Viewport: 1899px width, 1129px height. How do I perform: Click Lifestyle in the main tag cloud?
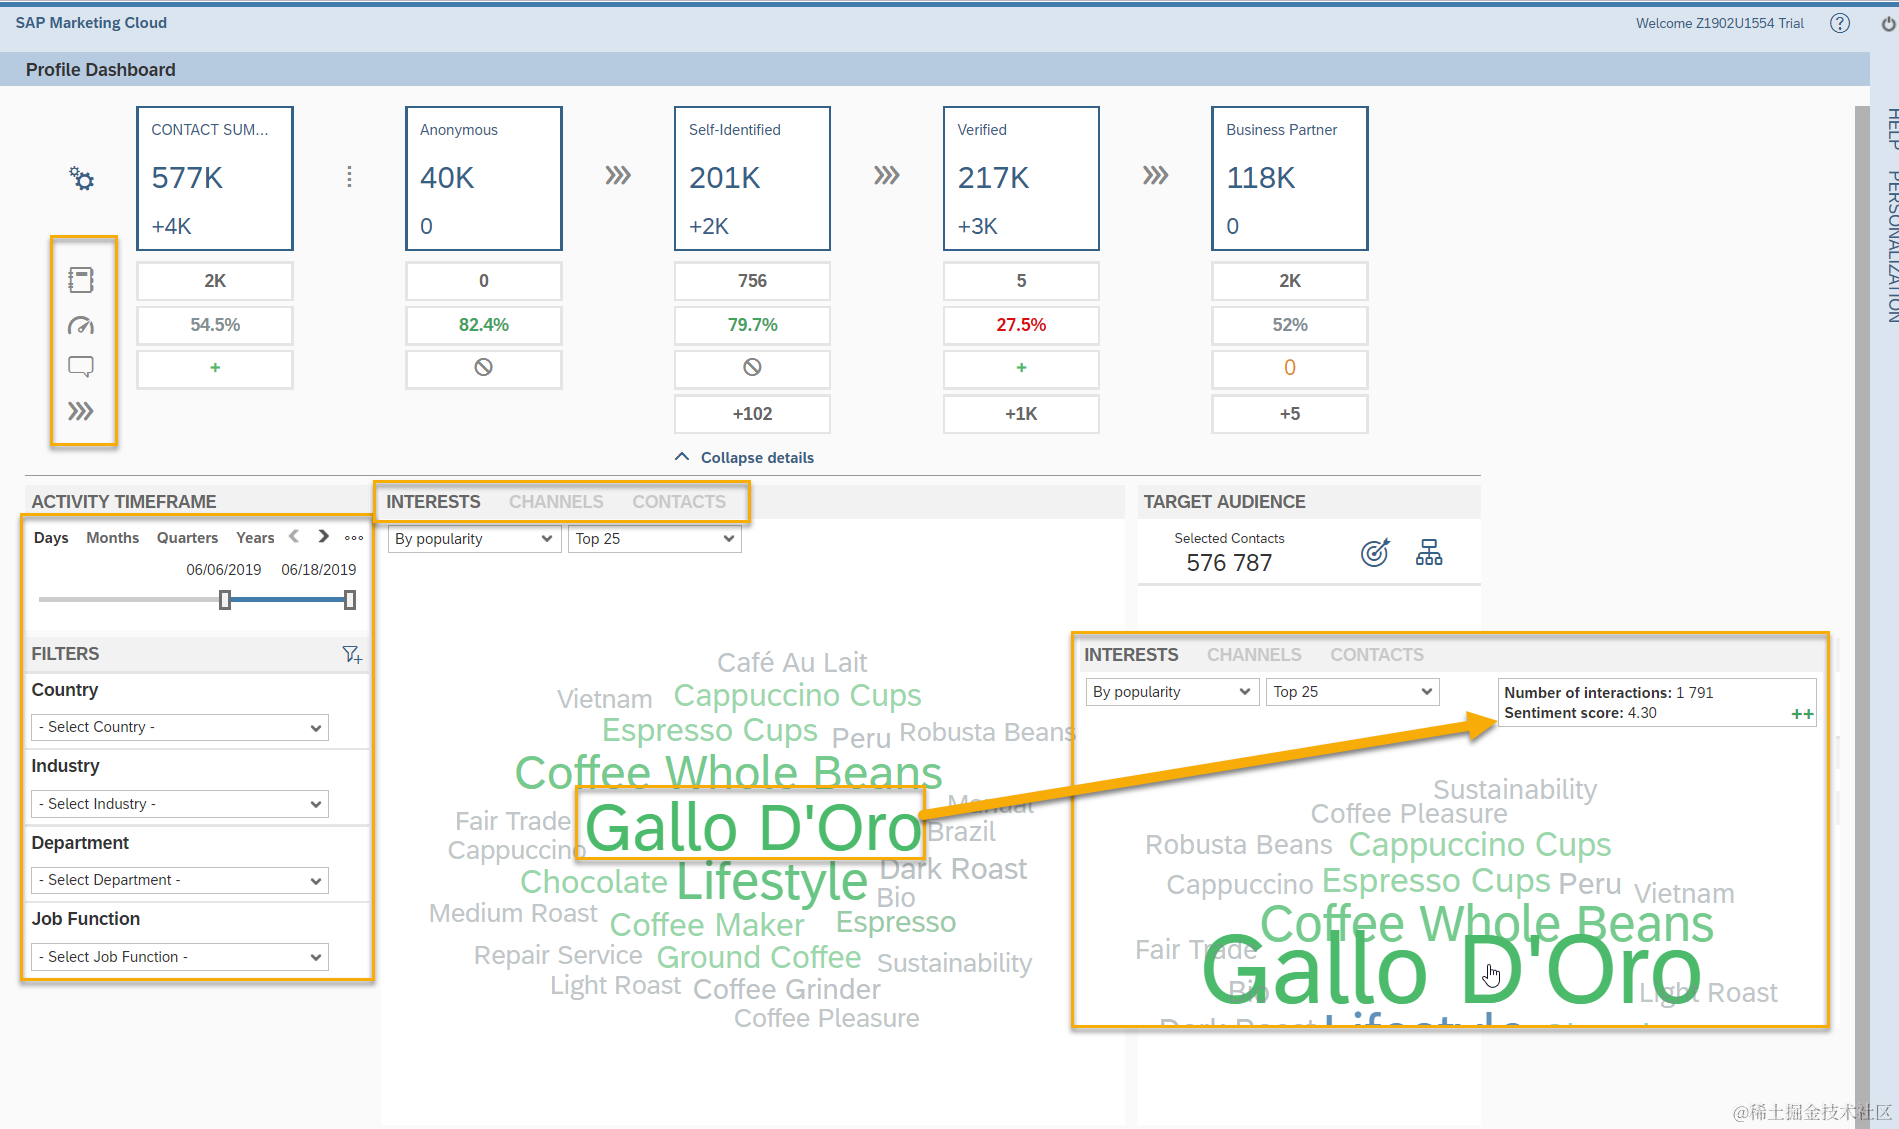(x=772, y=882)
